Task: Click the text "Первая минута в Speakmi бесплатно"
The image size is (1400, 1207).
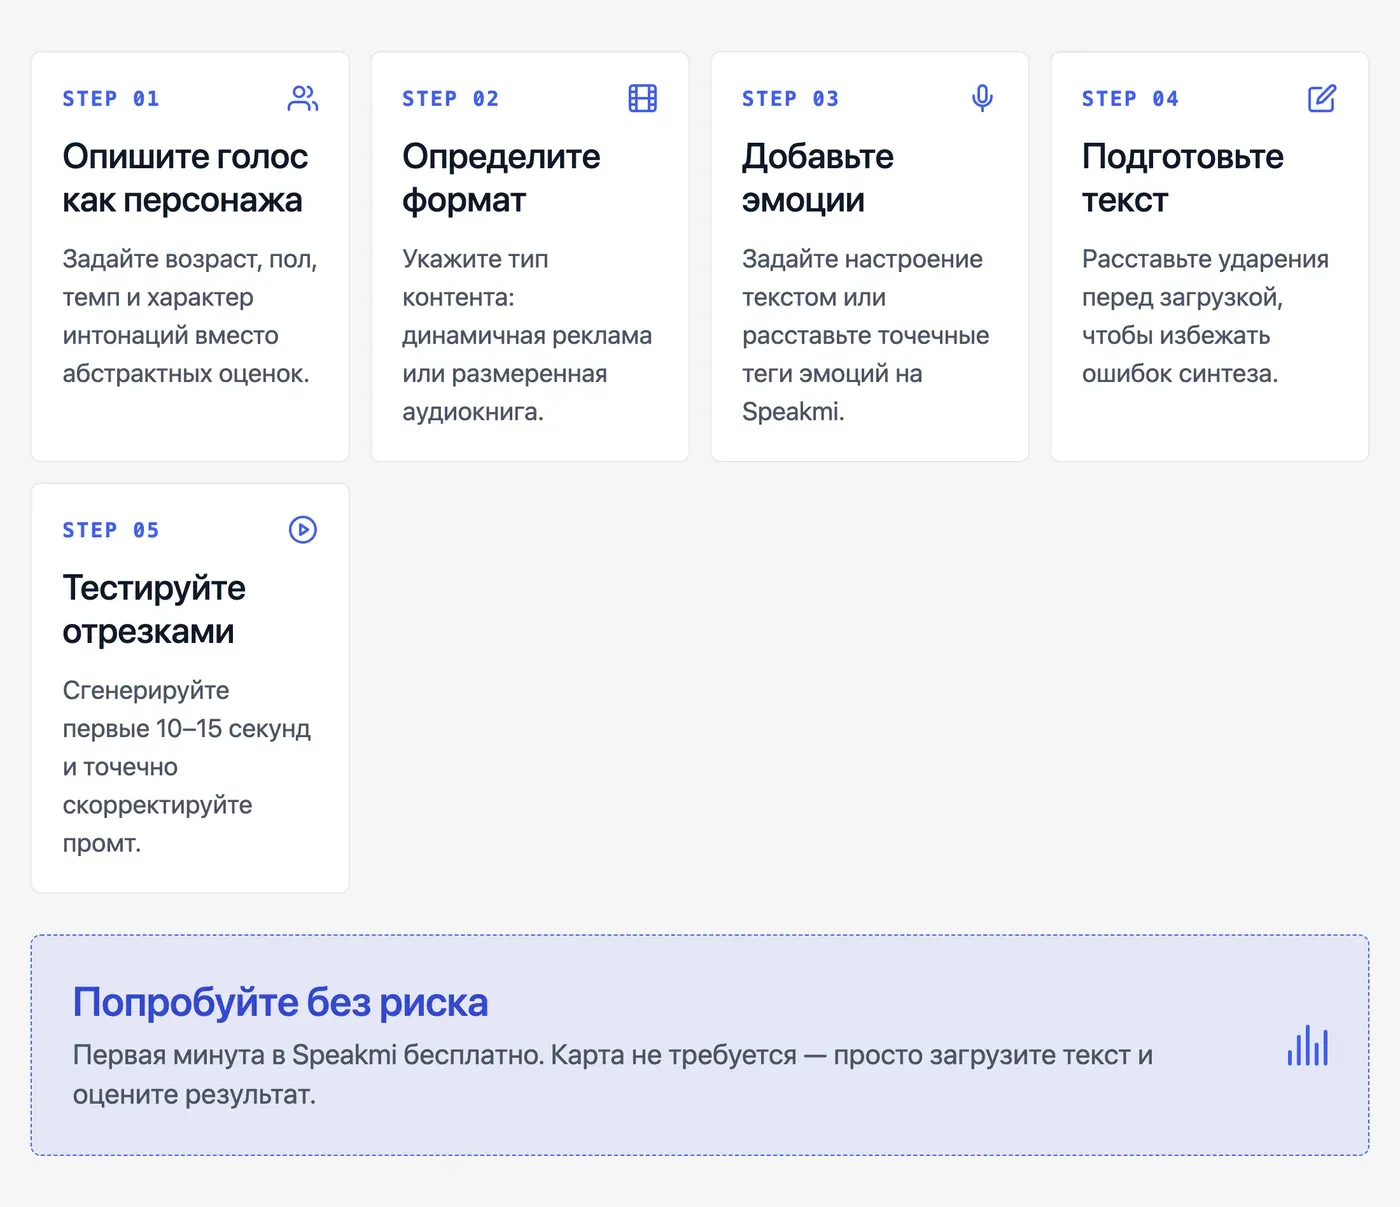Action: click(308, 1055)
